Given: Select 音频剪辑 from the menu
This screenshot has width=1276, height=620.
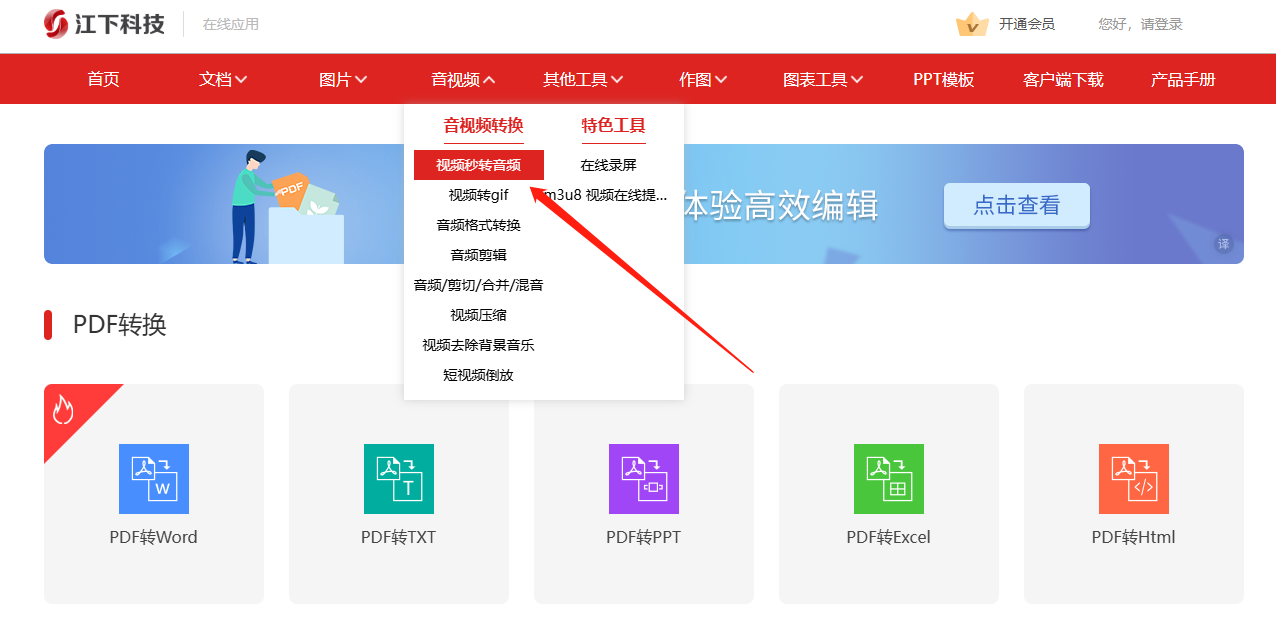Looking at the screenshot, I should (479, 255).
